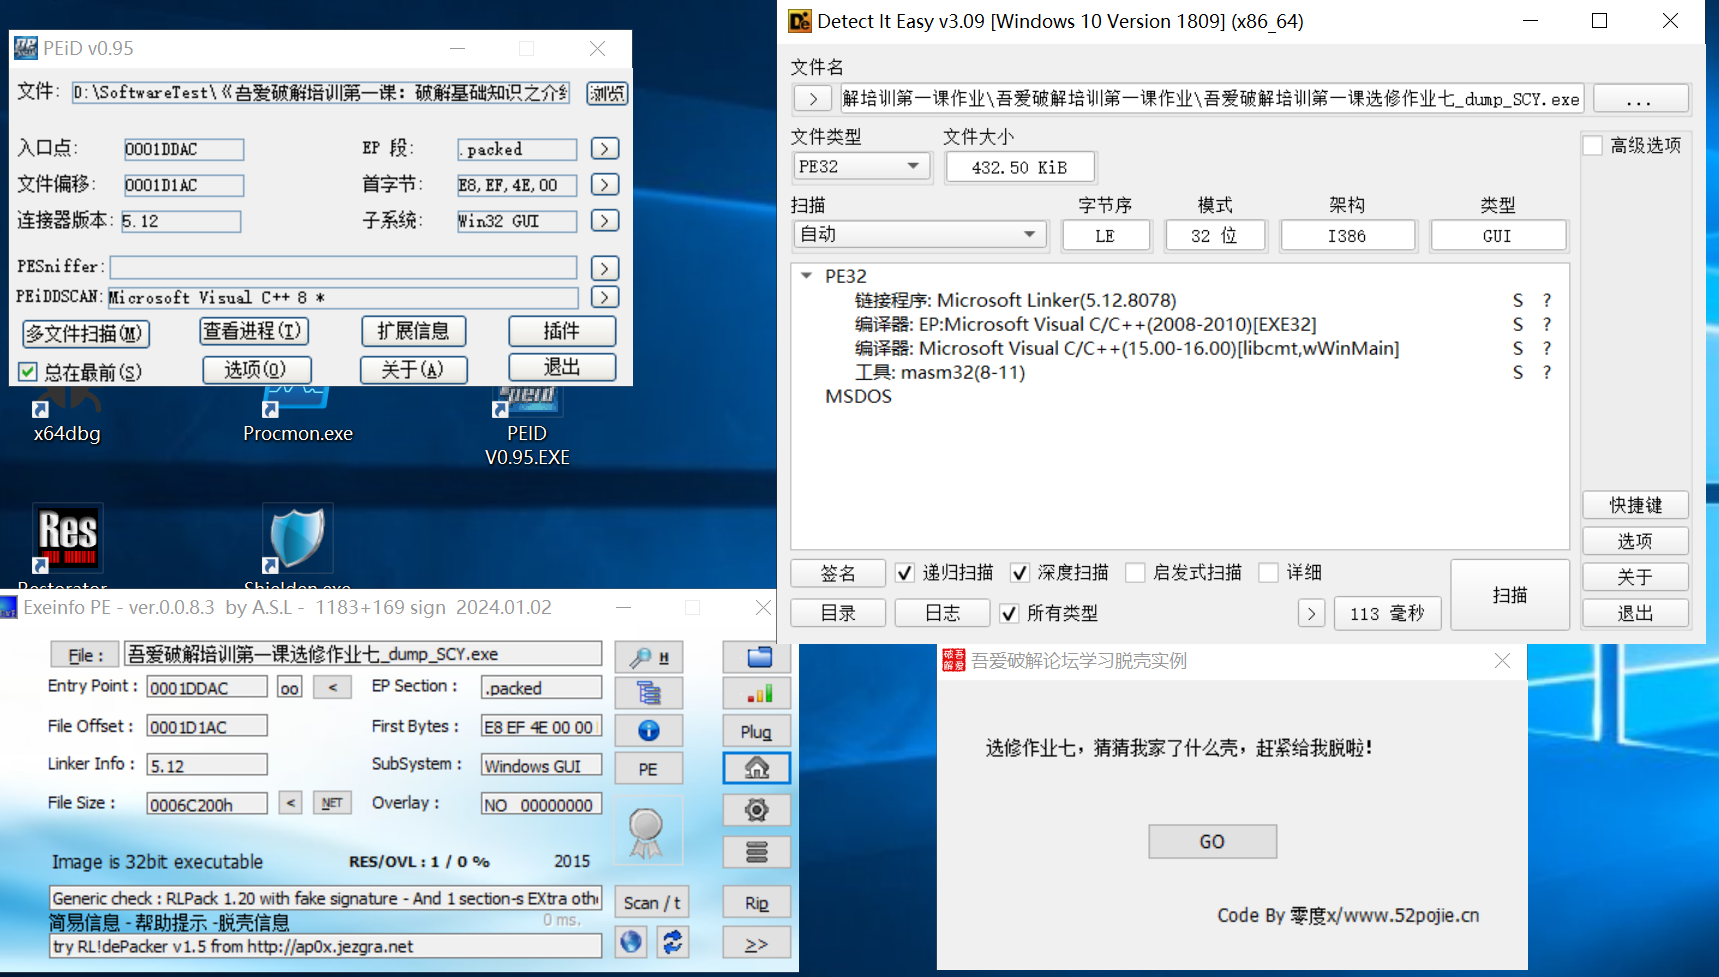Click the bar chart statistics icon in Exeinfo PE

(x=757, y=693)
